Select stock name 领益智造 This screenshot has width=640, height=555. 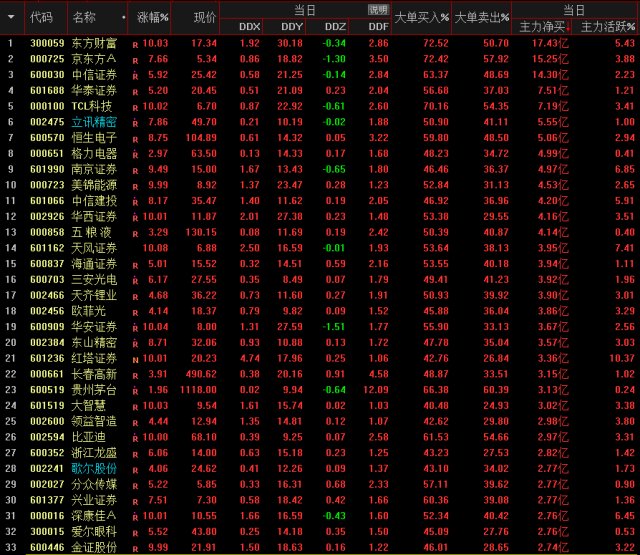pyautogui.click(x=94, y=421)
